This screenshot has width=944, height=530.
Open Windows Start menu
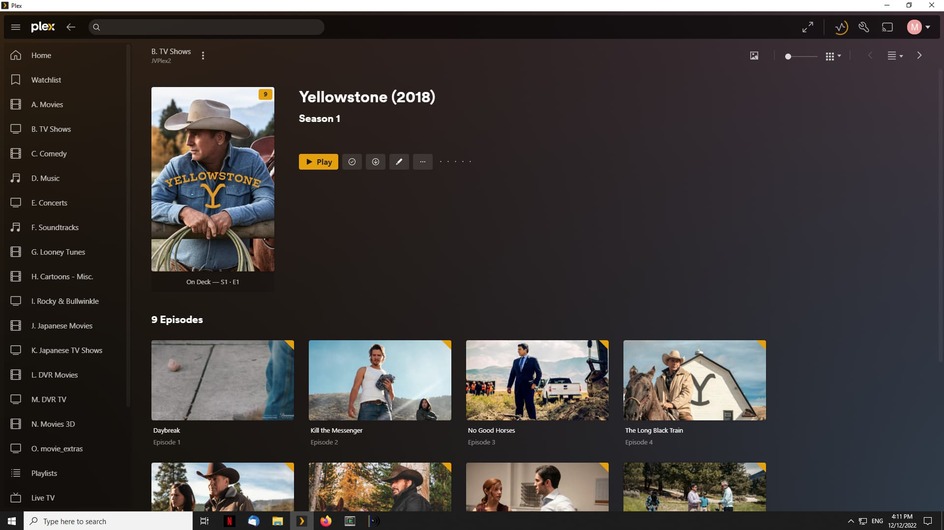click(11, 521)
